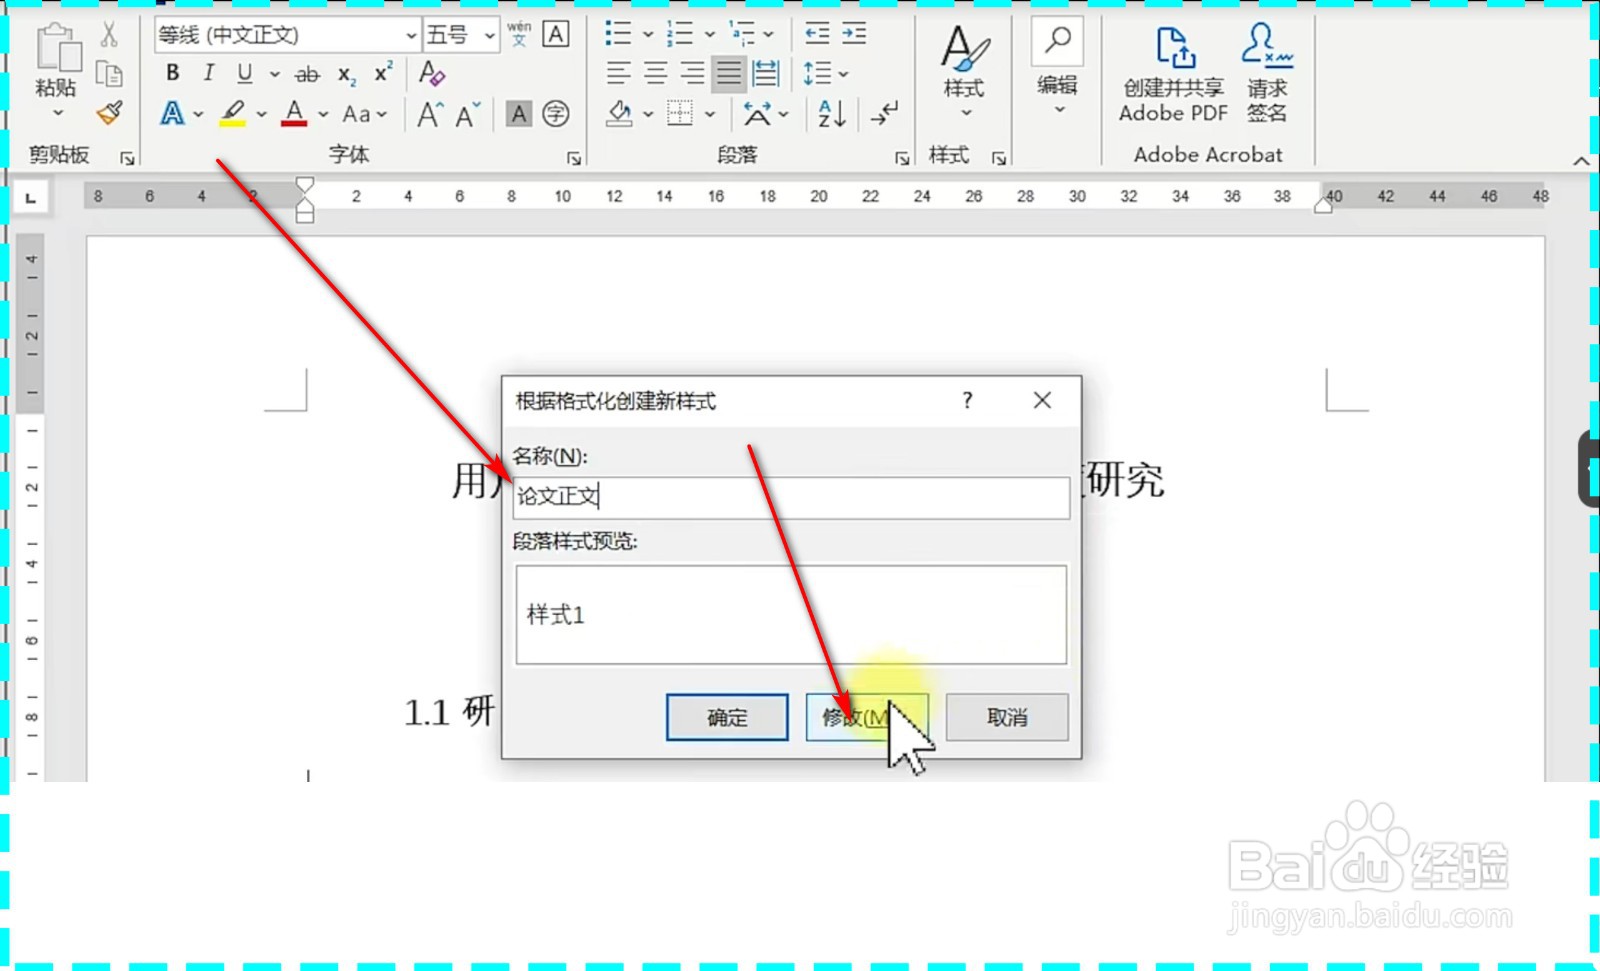Click the 修改(M) modify button
The height and width of the screenshot is (971, 1600).
coord(867,717)
